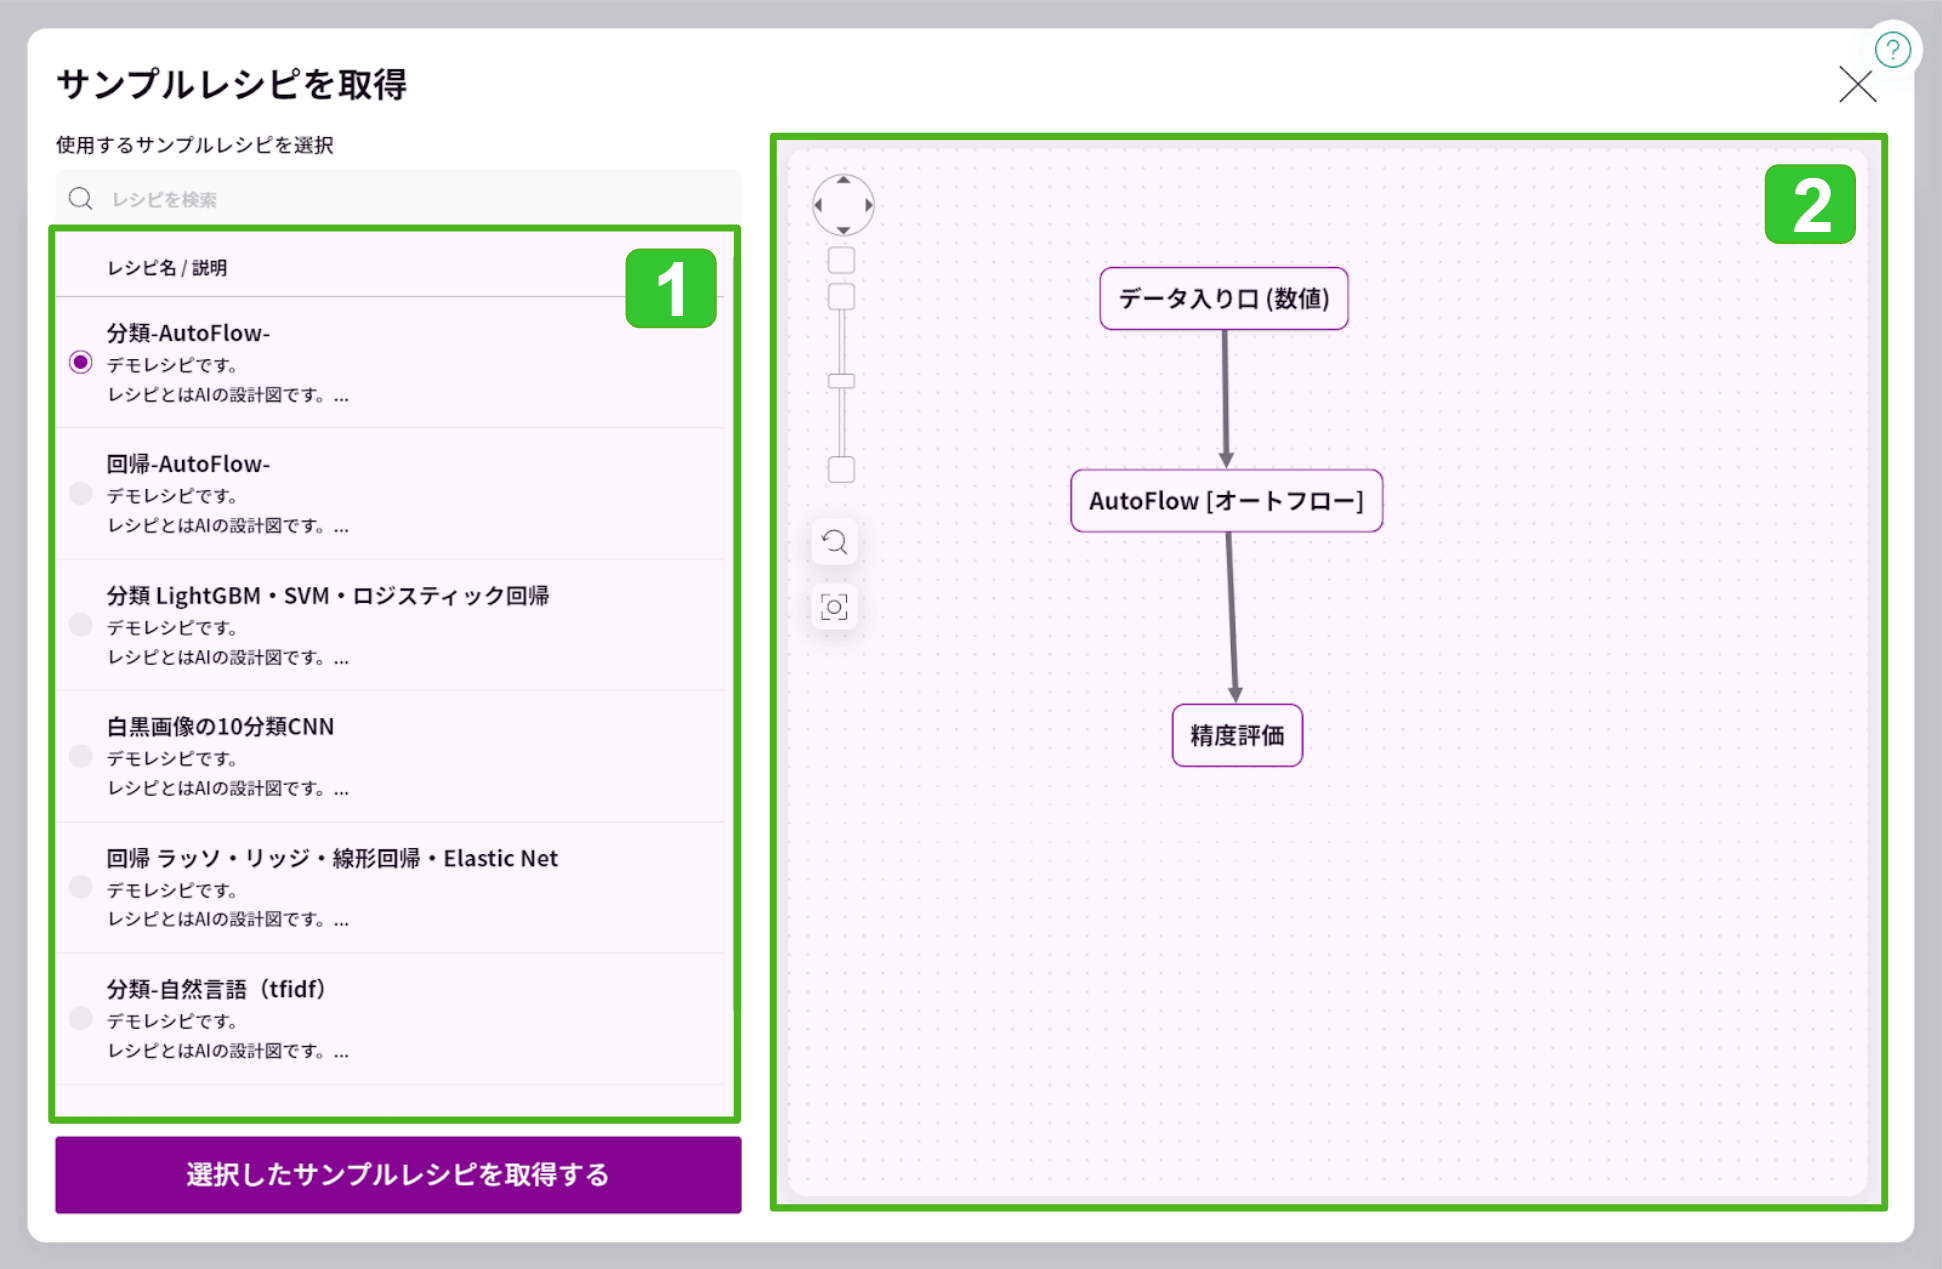Select 回帰 ラッソ・リッジ radio button
1942x1269 pixels.
tap(81, 887)
